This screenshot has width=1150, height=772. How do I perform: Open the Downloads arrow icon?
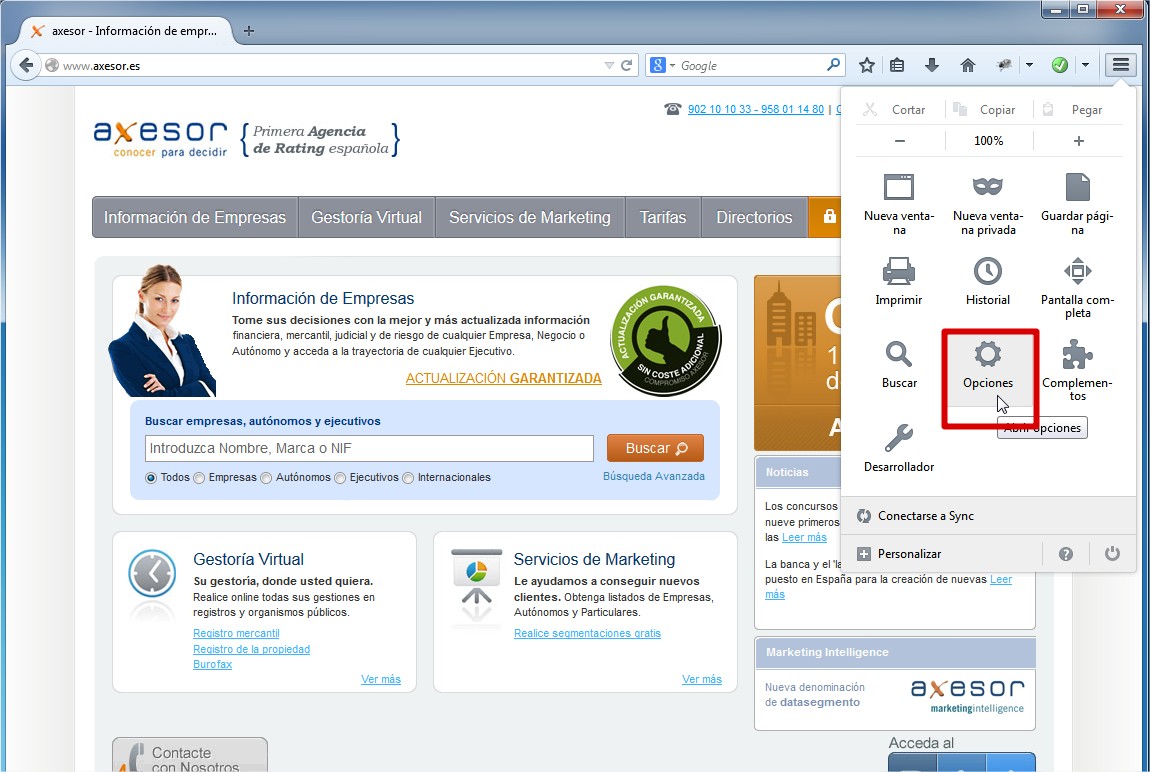[931, 65]
